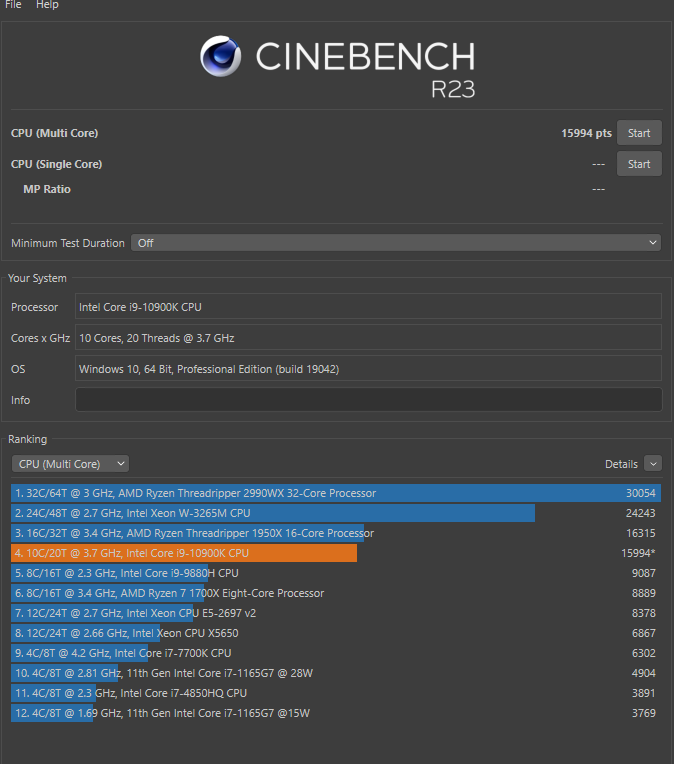Click the 24243 score value
The height and width of the screenshot is (764, 674).
(640, 513)
